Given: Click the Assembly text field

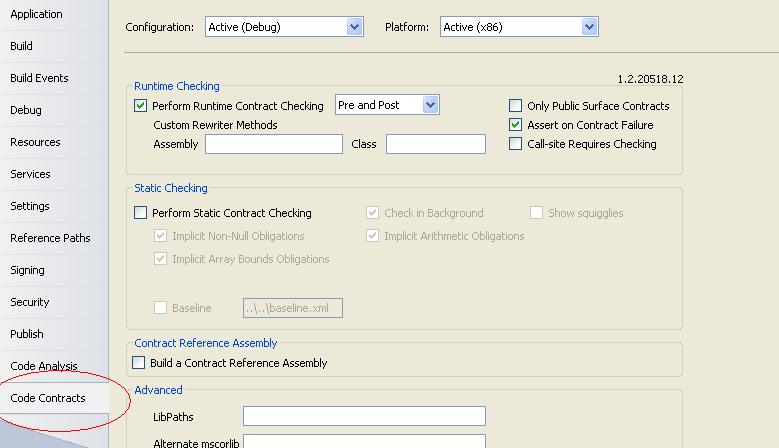Looking at the screenshot, I should 273,144.
